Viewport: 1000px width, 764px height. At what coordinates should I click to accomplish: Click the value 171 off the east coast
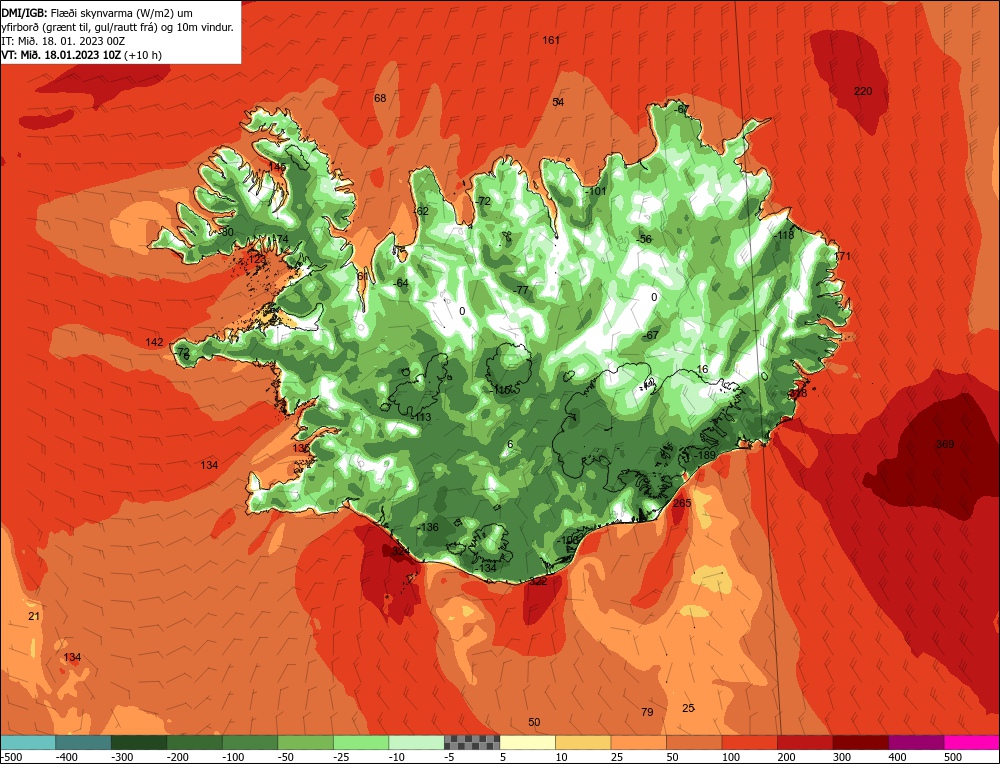pyautogui.click(x=842, y=256)
